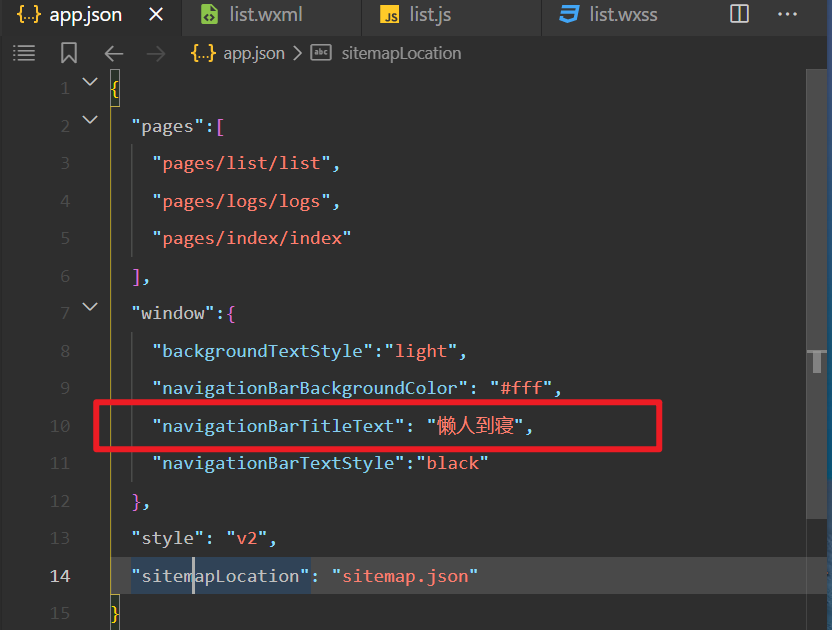Click the "black" value
The width and height of the screenshot is (832, 630).
[x=453, y=463]
